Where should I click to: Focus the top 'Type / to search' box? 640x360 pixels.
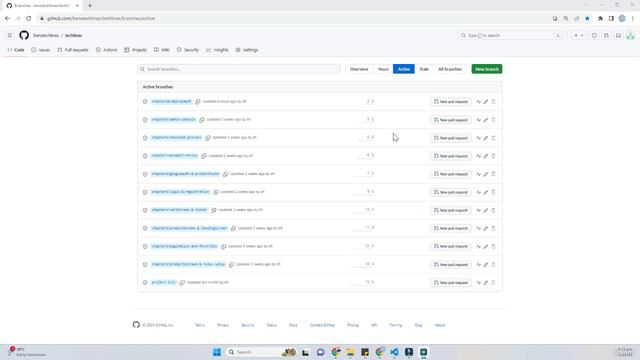(511, 36)
